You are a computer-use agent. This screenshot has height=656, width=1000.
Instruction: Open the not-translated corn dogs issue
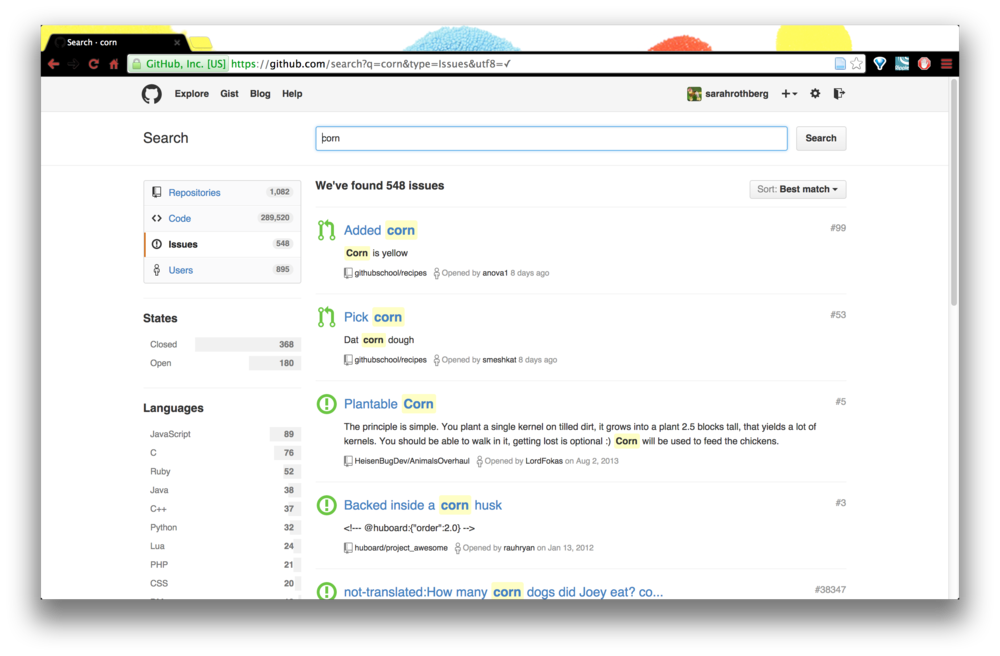point(503,592)
